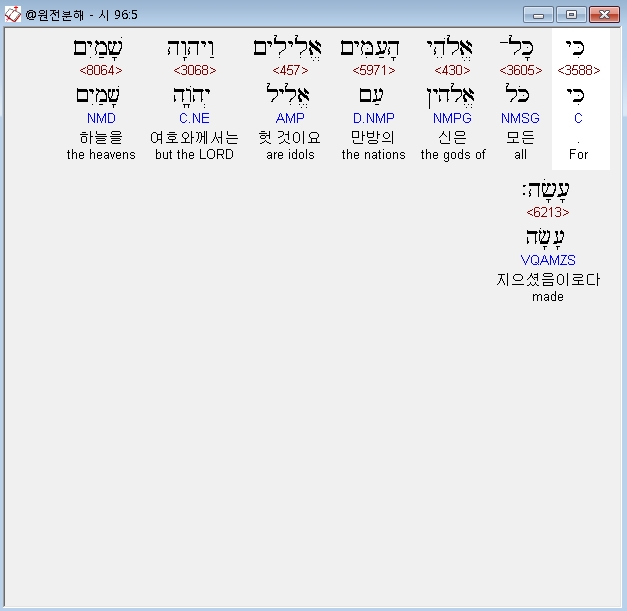Click the English gloss 'the heavens'
This screenshot has height=611, width=627.
(x=101, y=155)
